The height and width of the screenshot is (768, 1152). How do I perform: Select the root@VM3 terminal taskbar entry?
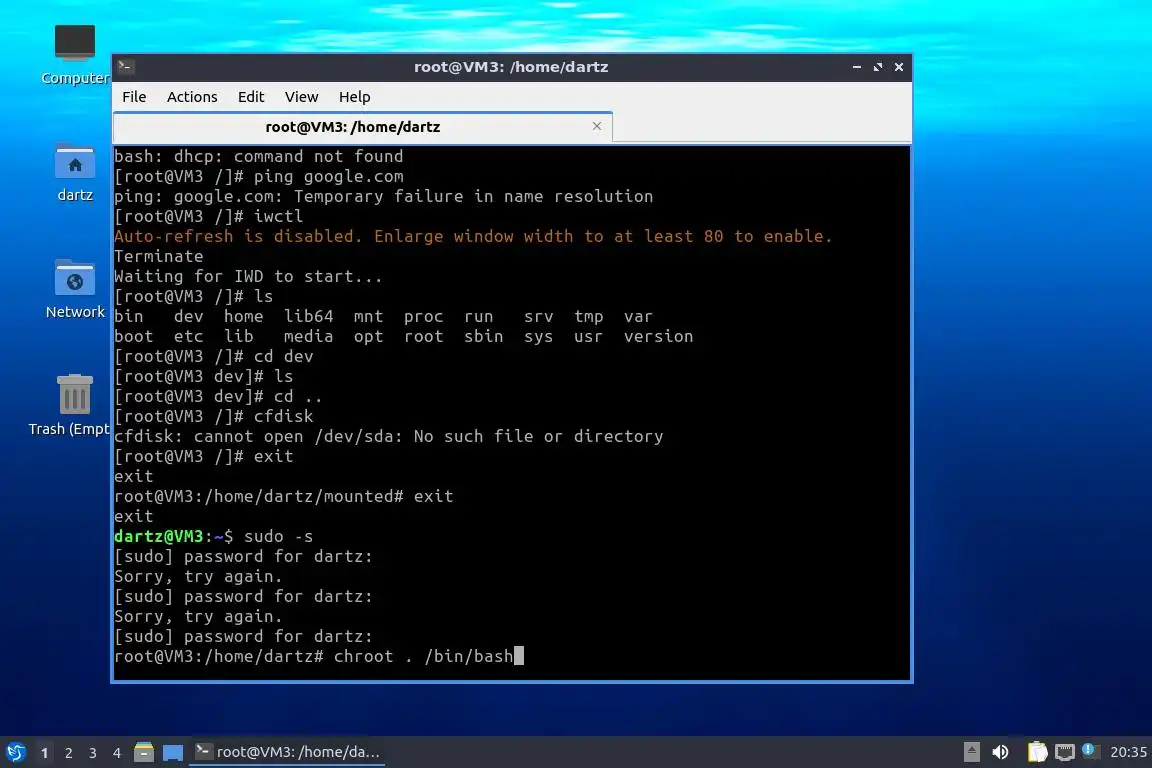point(287,752)
